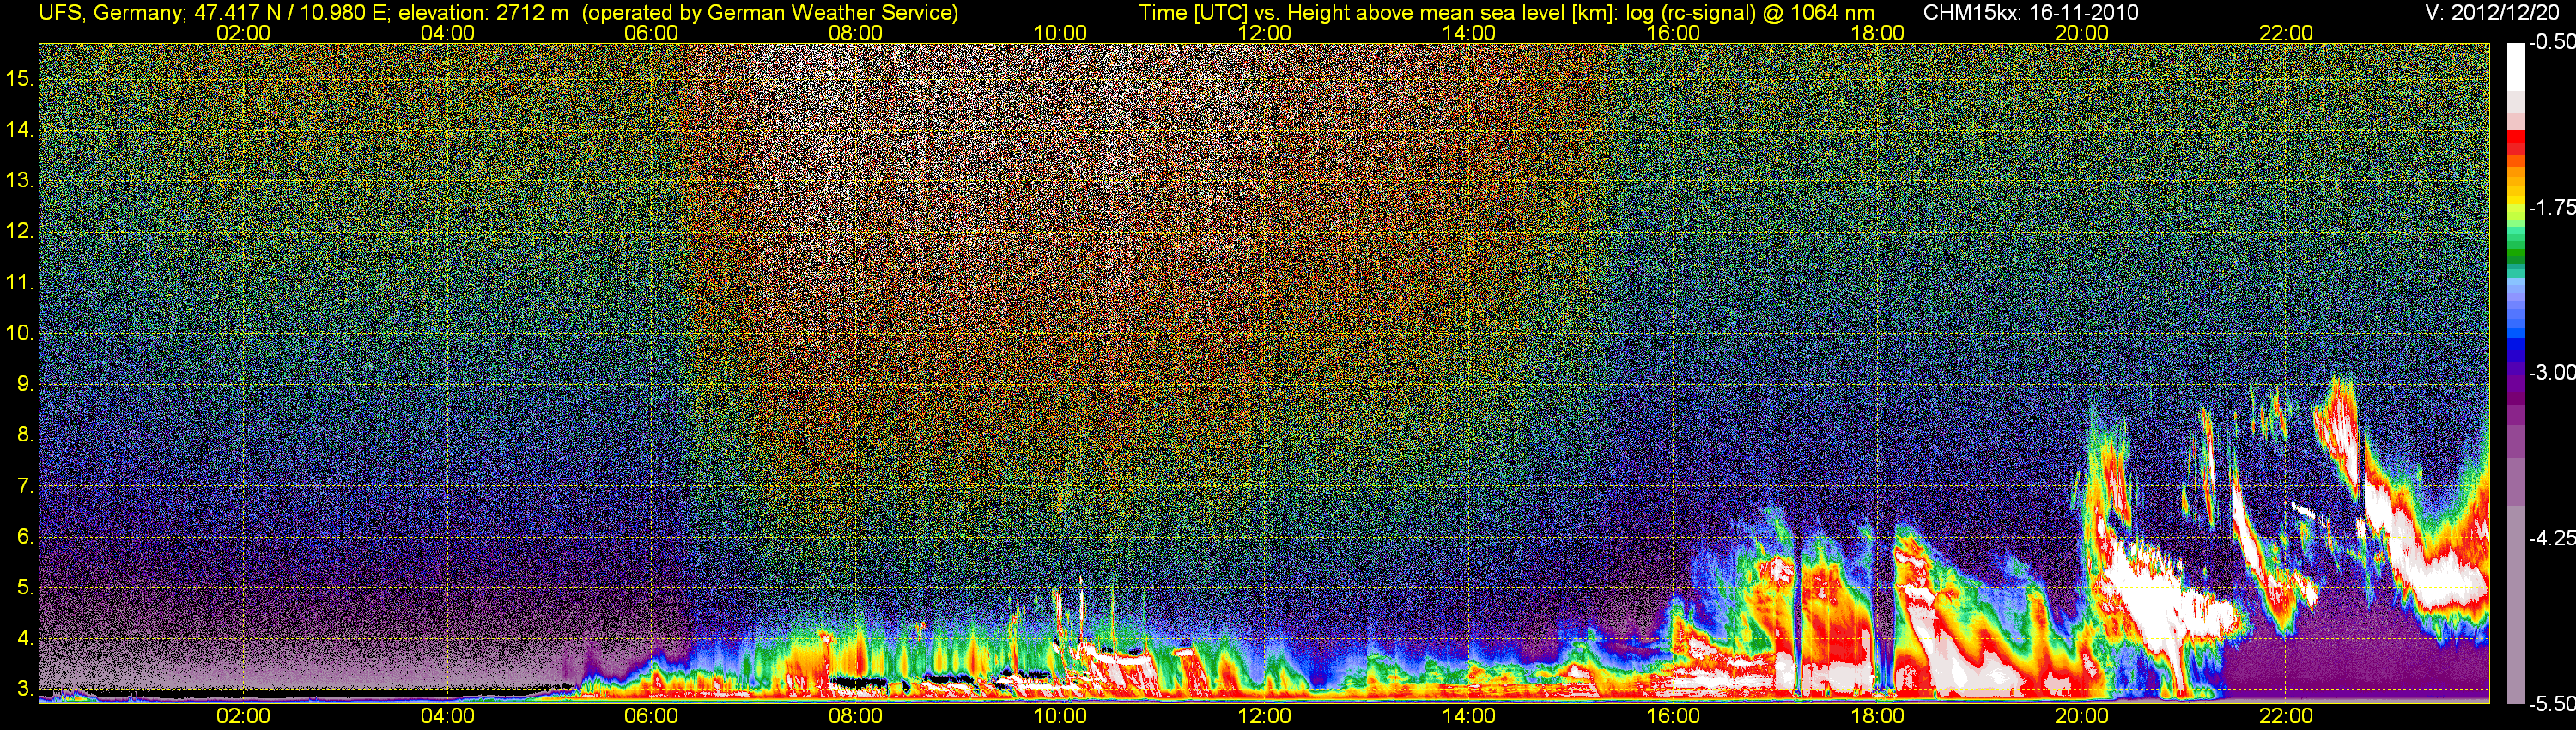Viewport: 2576px width, 730px height.
Task: Click the 16:00 tick label on the bottom time axis
Action: click(x=1673, y=716)
